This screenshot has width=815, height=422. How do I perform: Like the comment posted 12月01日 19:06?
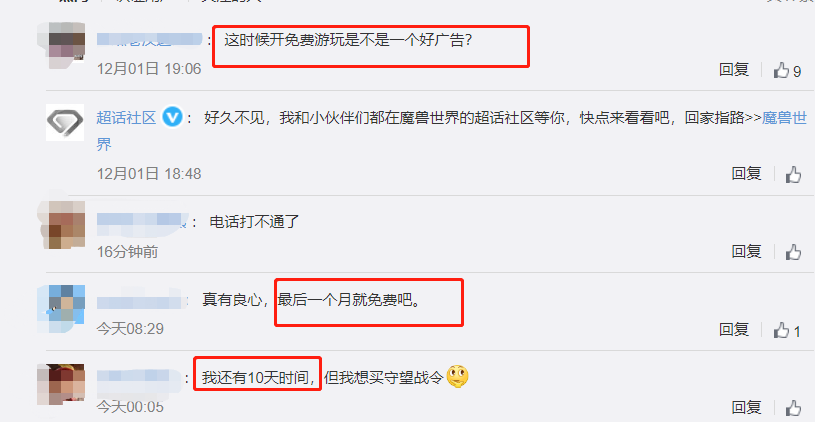pyautogui.click(x=787, y=70)
